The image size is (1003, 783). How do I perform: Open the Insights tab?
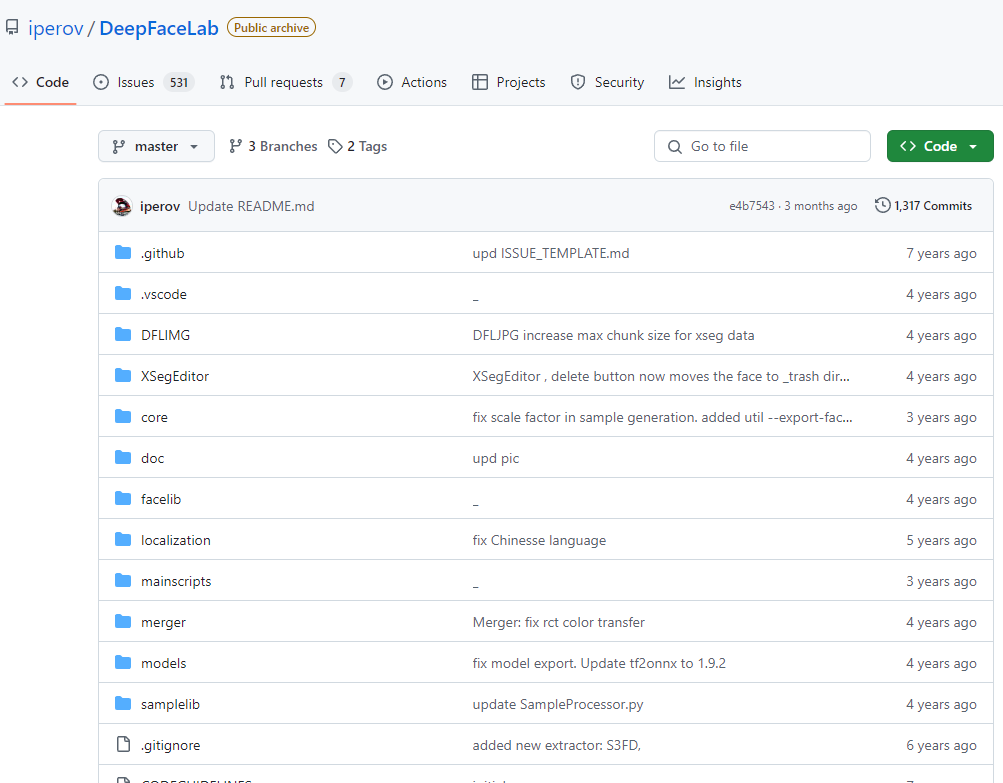705,82
